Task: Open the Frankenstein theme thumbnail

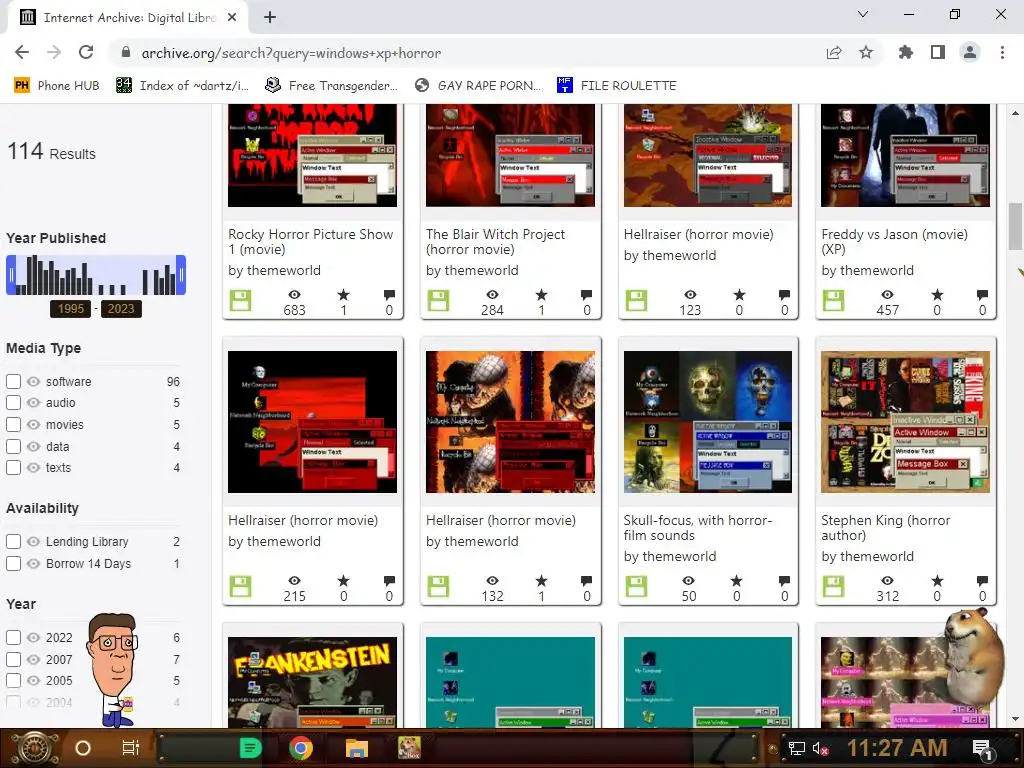Action: [x=312, y=682]
